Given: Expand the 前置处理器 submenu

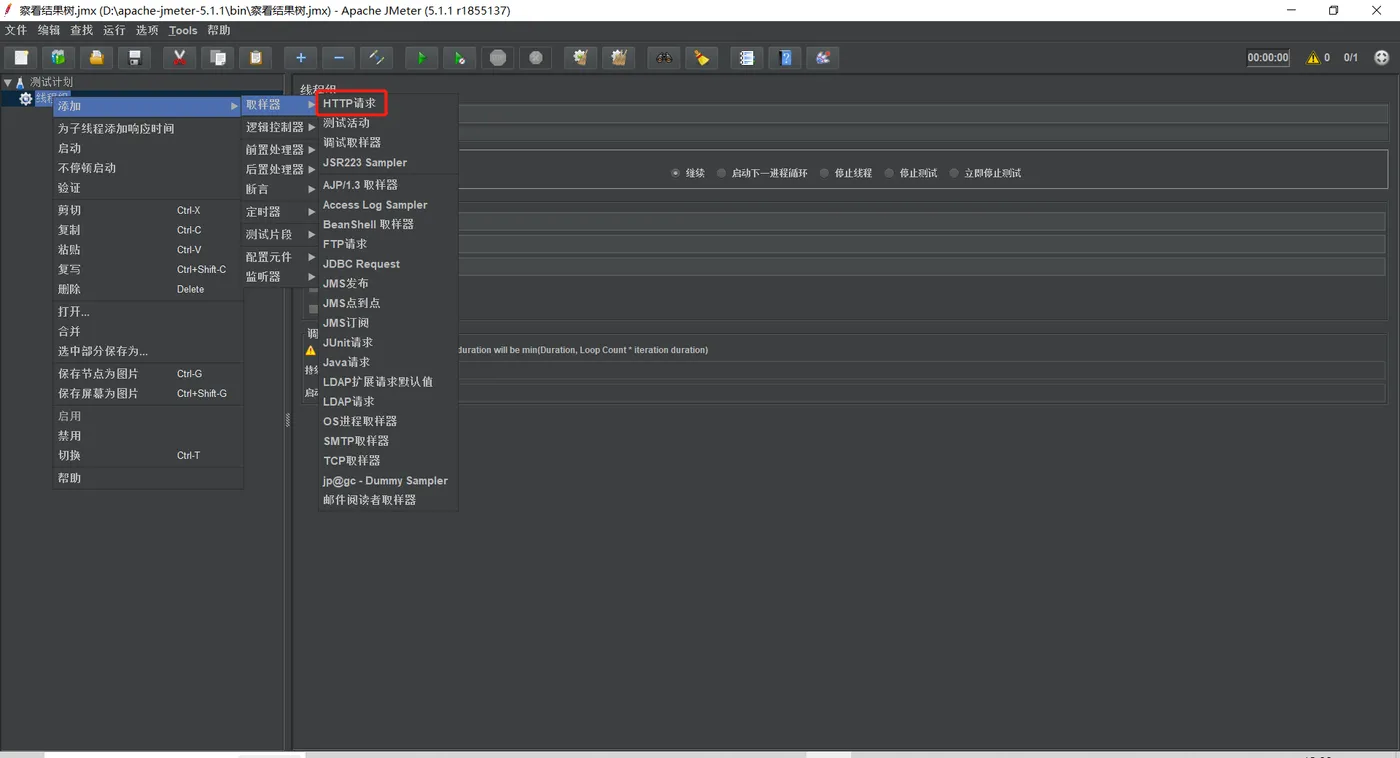Looking at the screenshot, I should pos(280,149).
